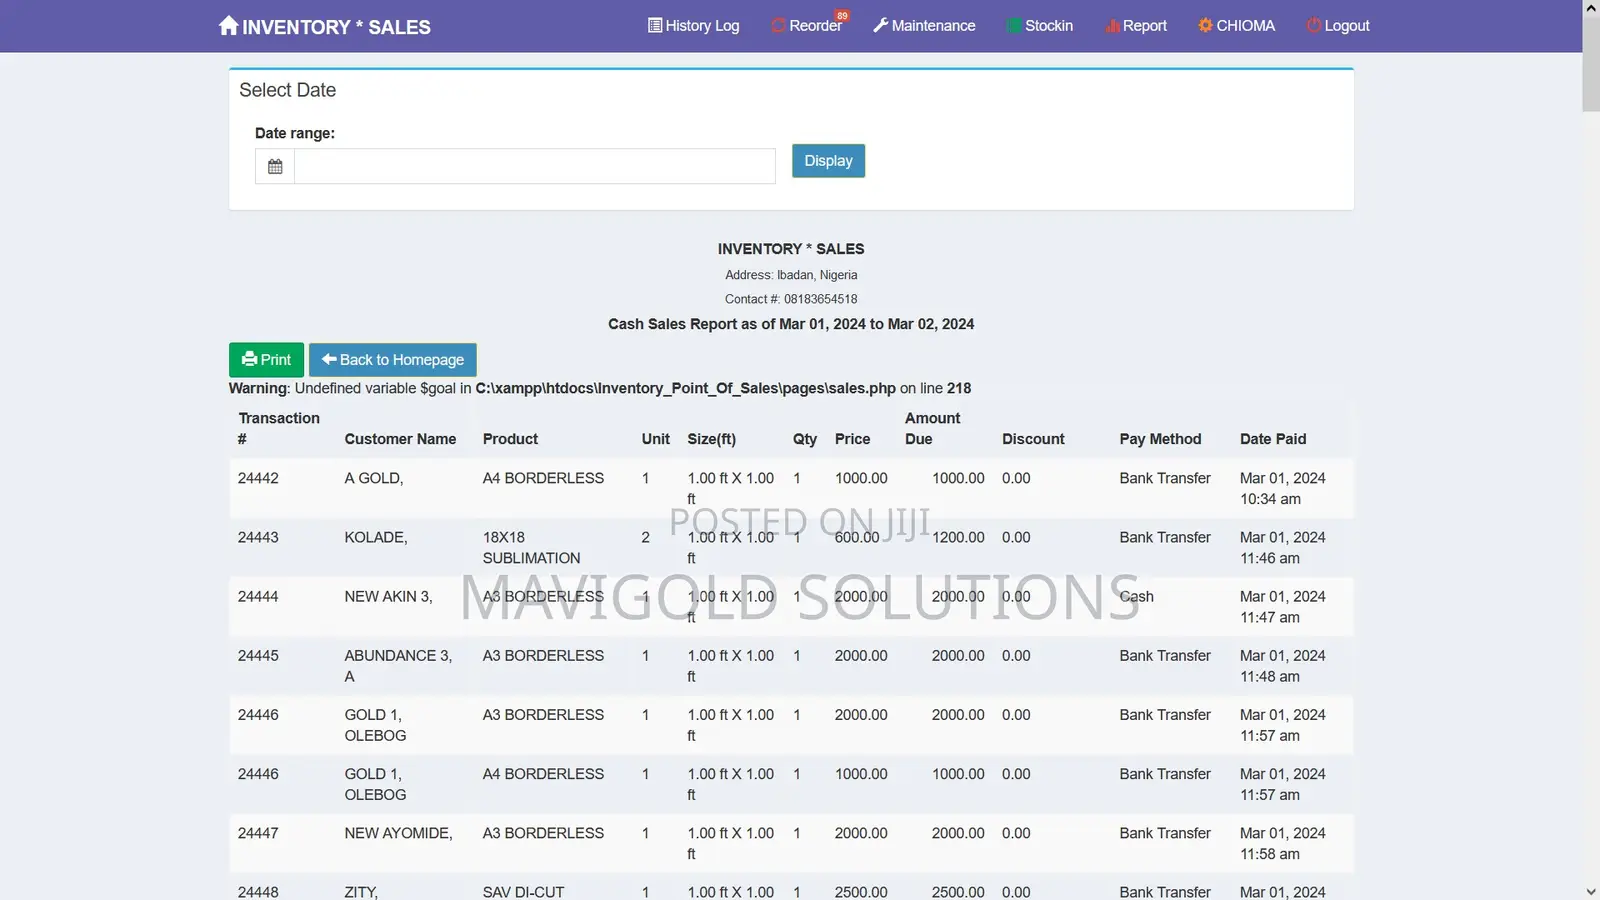
Task: Click the Report bar chart icon
Action: coord(1112,26)
